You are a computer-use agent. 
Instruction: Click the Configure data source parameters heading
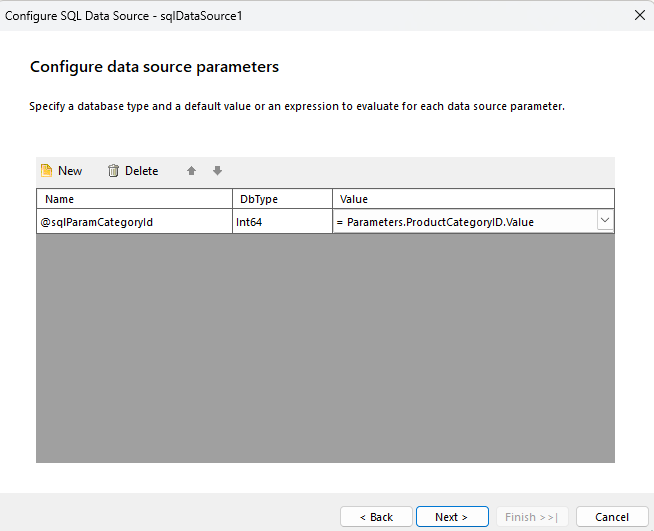tap(154, 67)
